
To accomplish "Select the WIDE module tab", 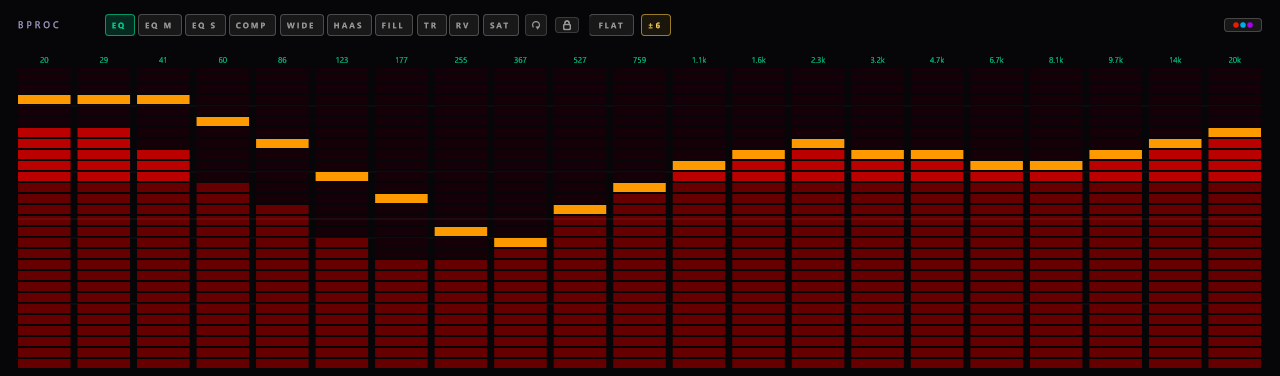I will click(302, 25).
